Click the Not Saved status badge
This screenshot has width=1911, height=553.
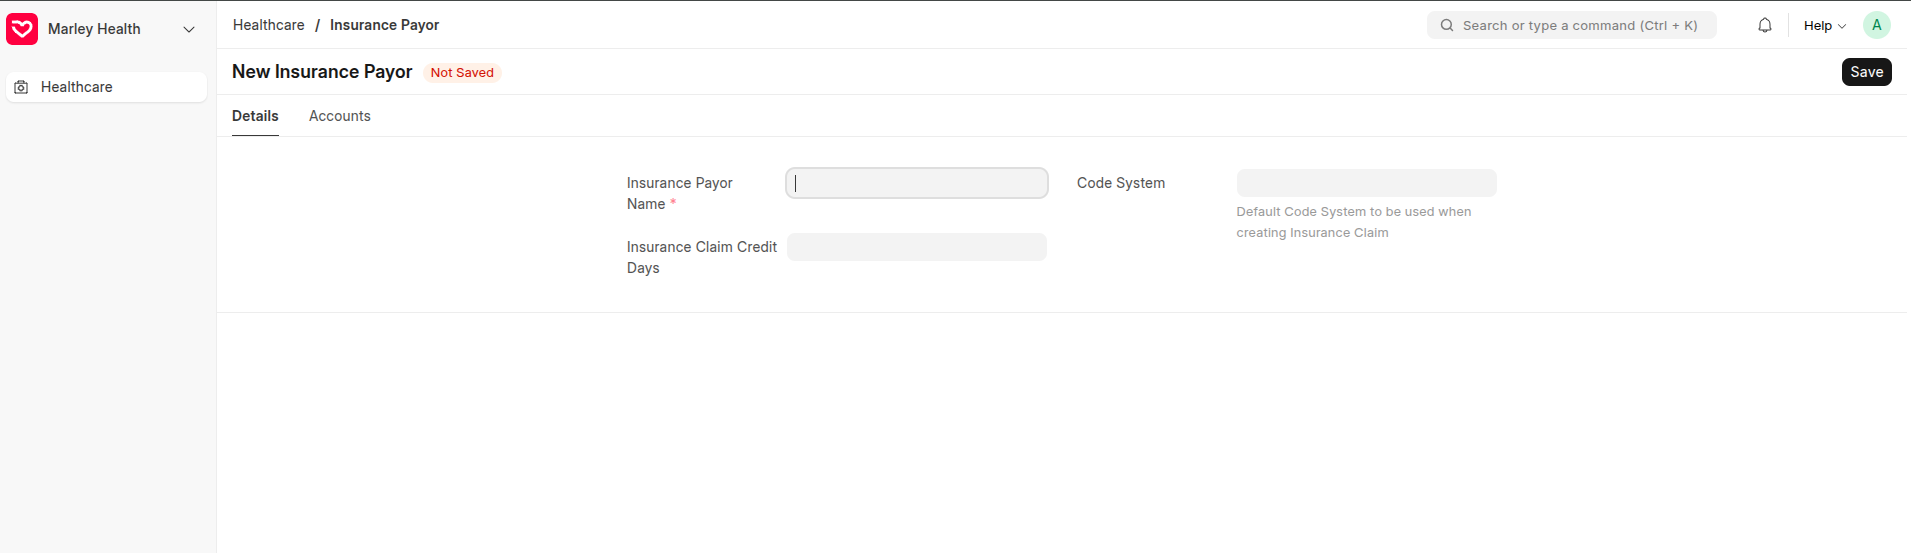(x=462, y=72)
